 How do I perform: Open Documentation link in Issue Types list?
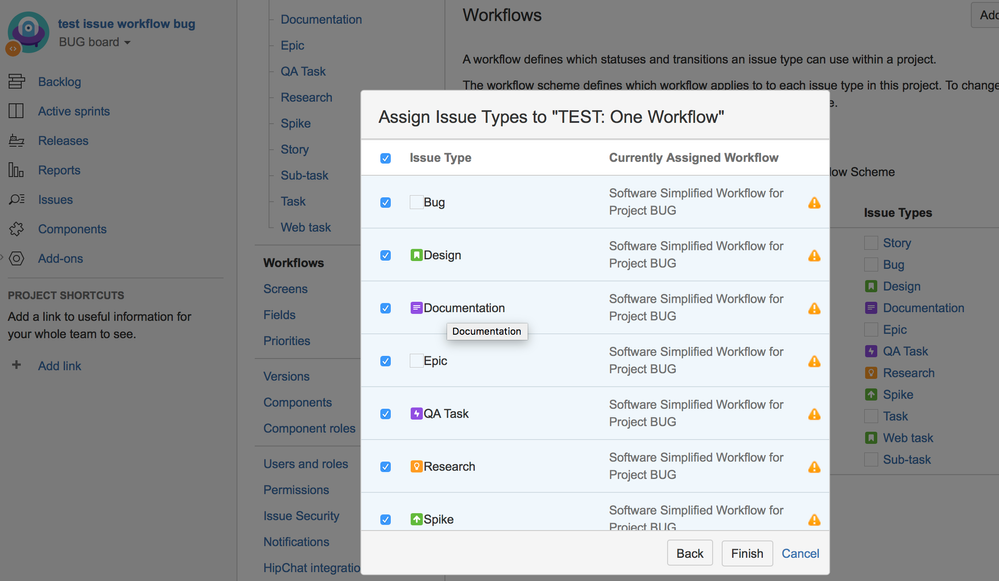923,308
